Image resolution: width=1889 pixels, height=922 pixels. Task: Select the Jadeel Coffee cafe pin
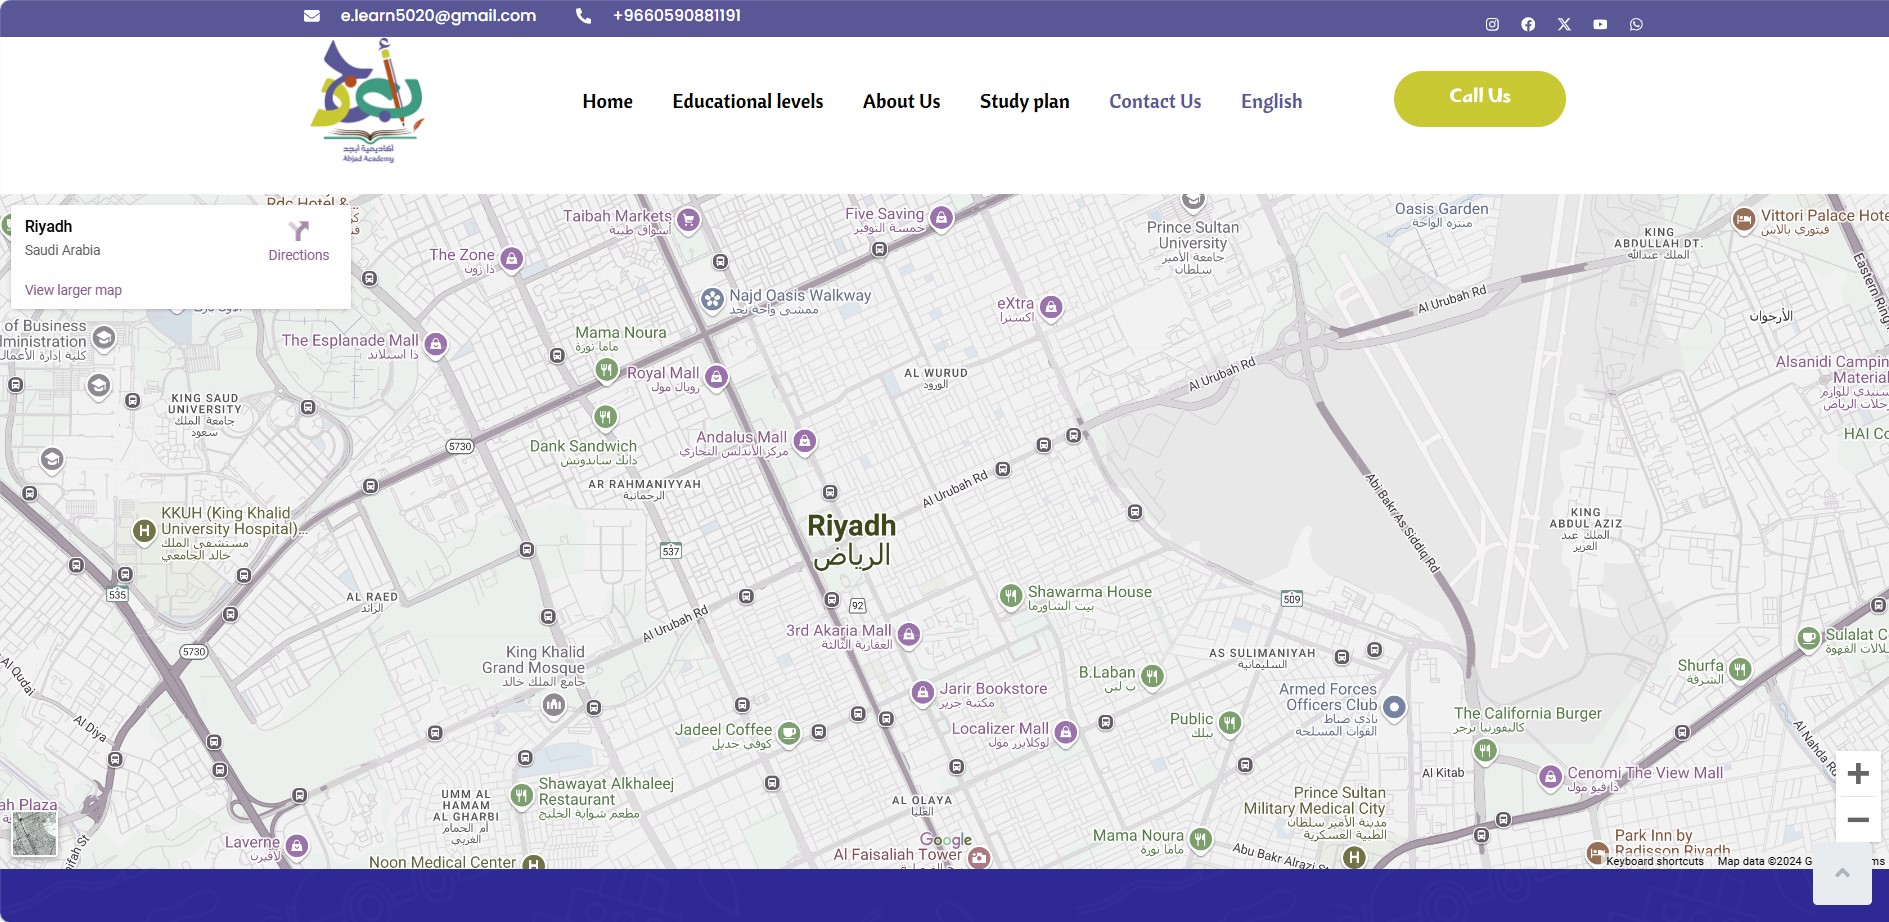789,734
